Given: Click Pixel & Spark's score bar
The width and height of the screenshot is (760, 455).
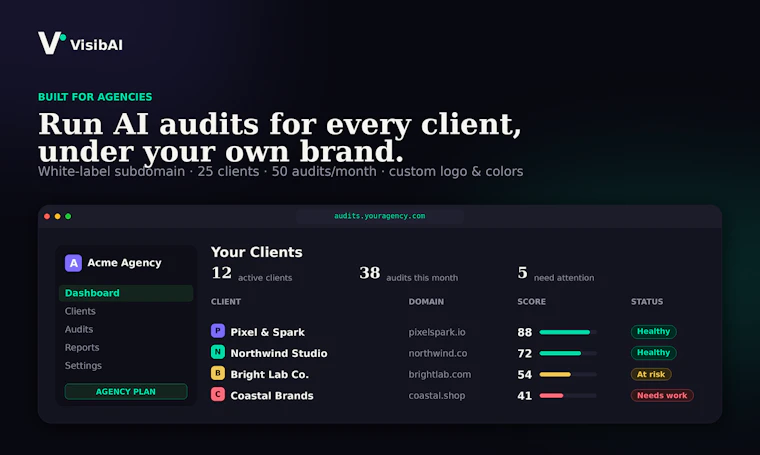Looking at the screenshot, I should [568, 332].
